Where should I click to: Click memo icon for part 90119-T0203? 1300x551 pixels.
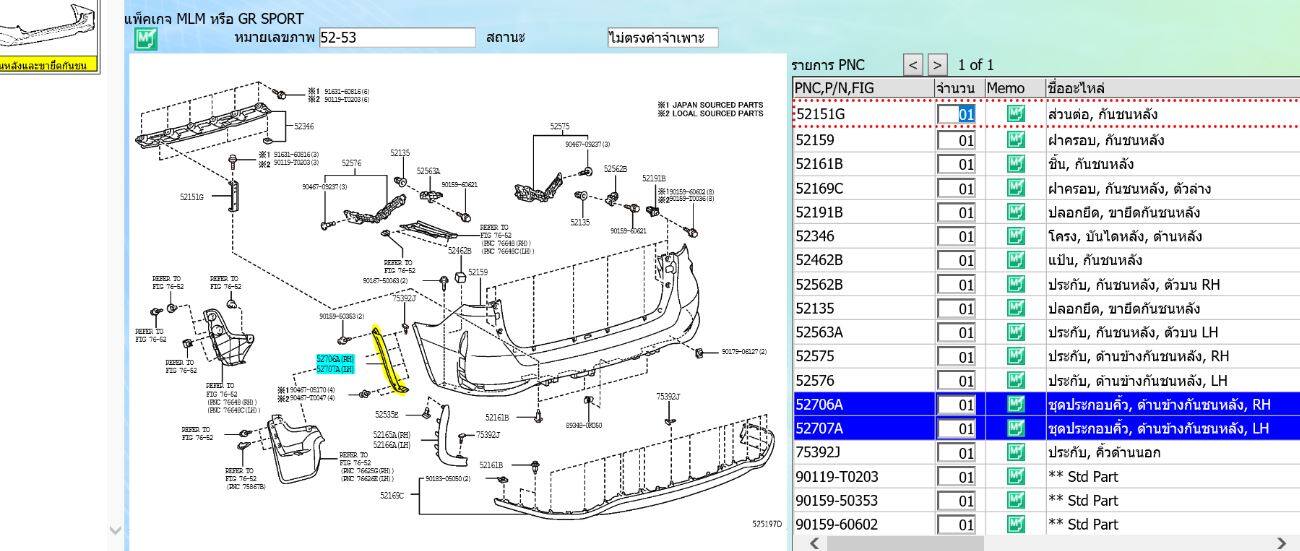[1014, 476]
